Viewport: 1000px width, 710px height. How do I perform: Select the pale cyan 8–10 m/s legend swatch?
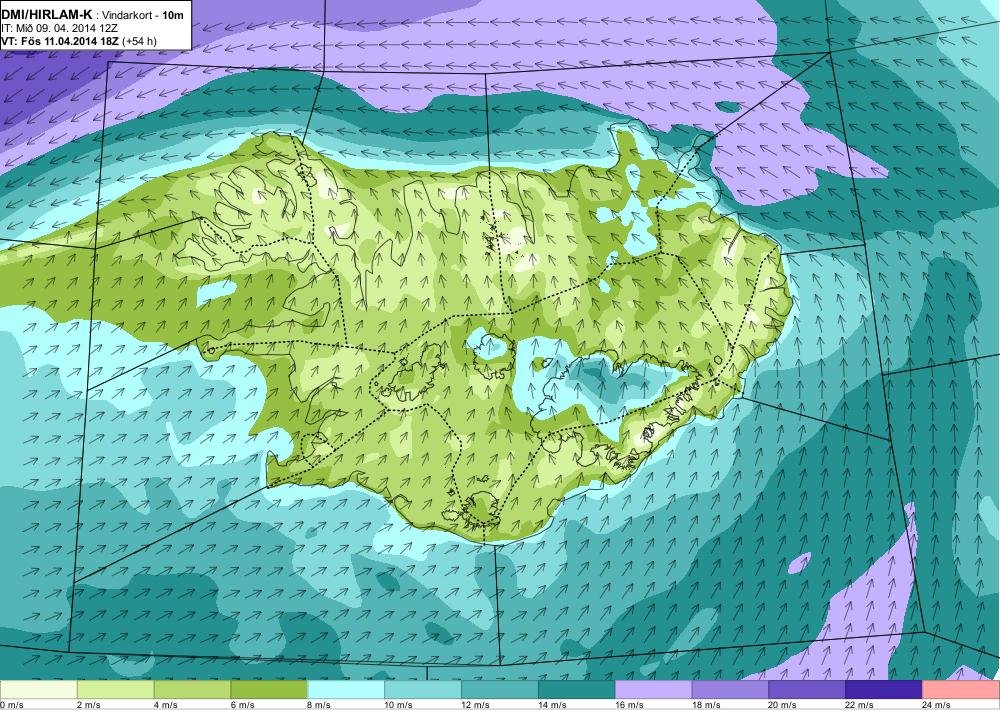[x=346, y=690]
